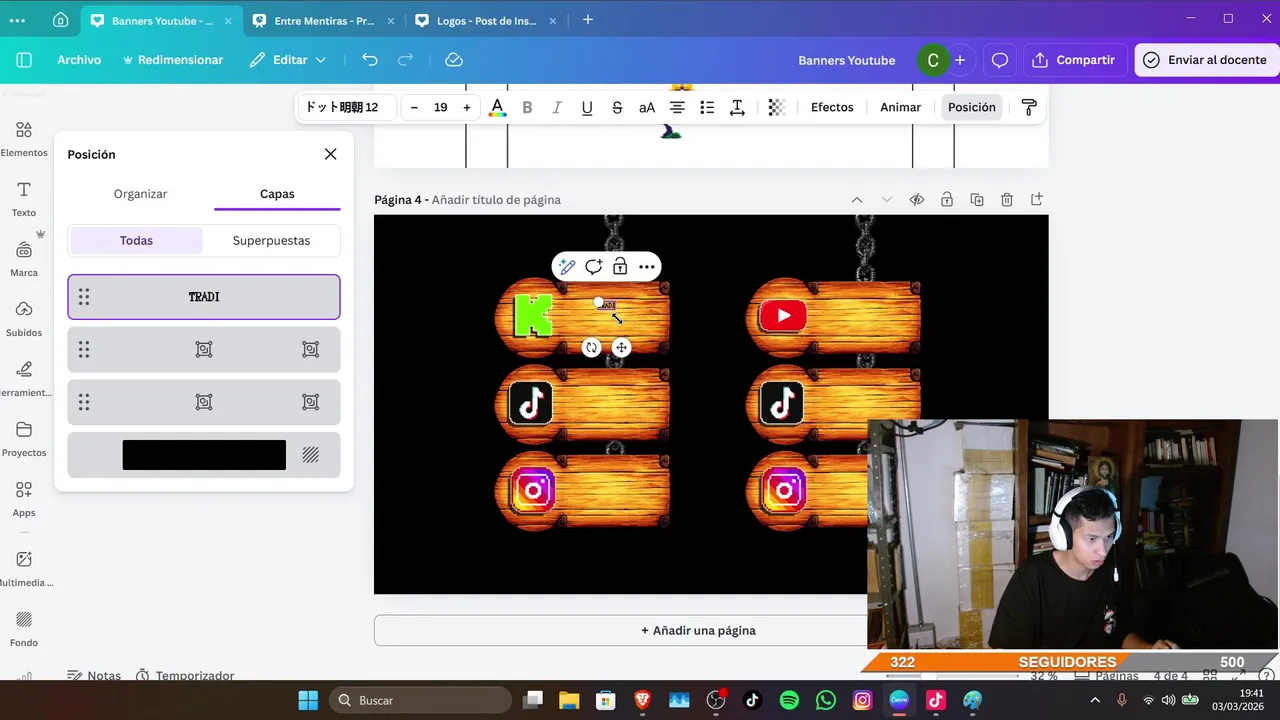
Task: Switch to the Capas tab
Action: (277, 194)
